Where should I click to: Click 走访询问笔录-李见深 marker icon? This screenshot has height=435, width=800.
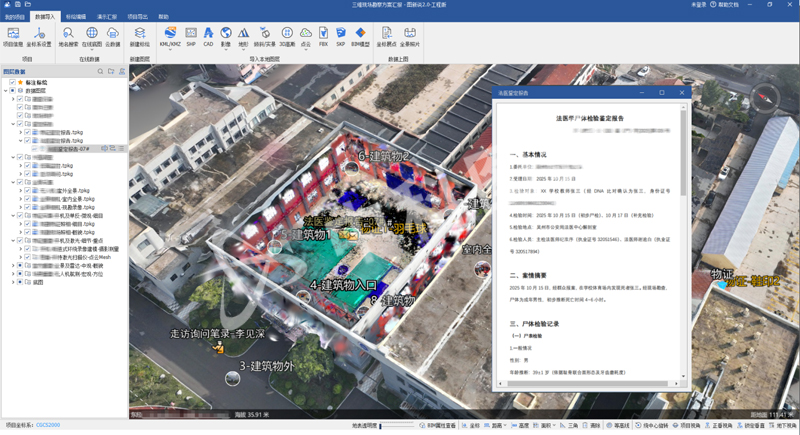[218, 348]
